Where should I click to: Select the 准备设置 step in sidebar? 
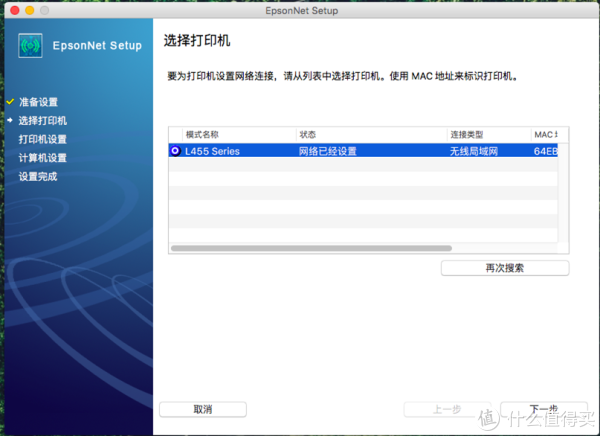tap(38, 102)
